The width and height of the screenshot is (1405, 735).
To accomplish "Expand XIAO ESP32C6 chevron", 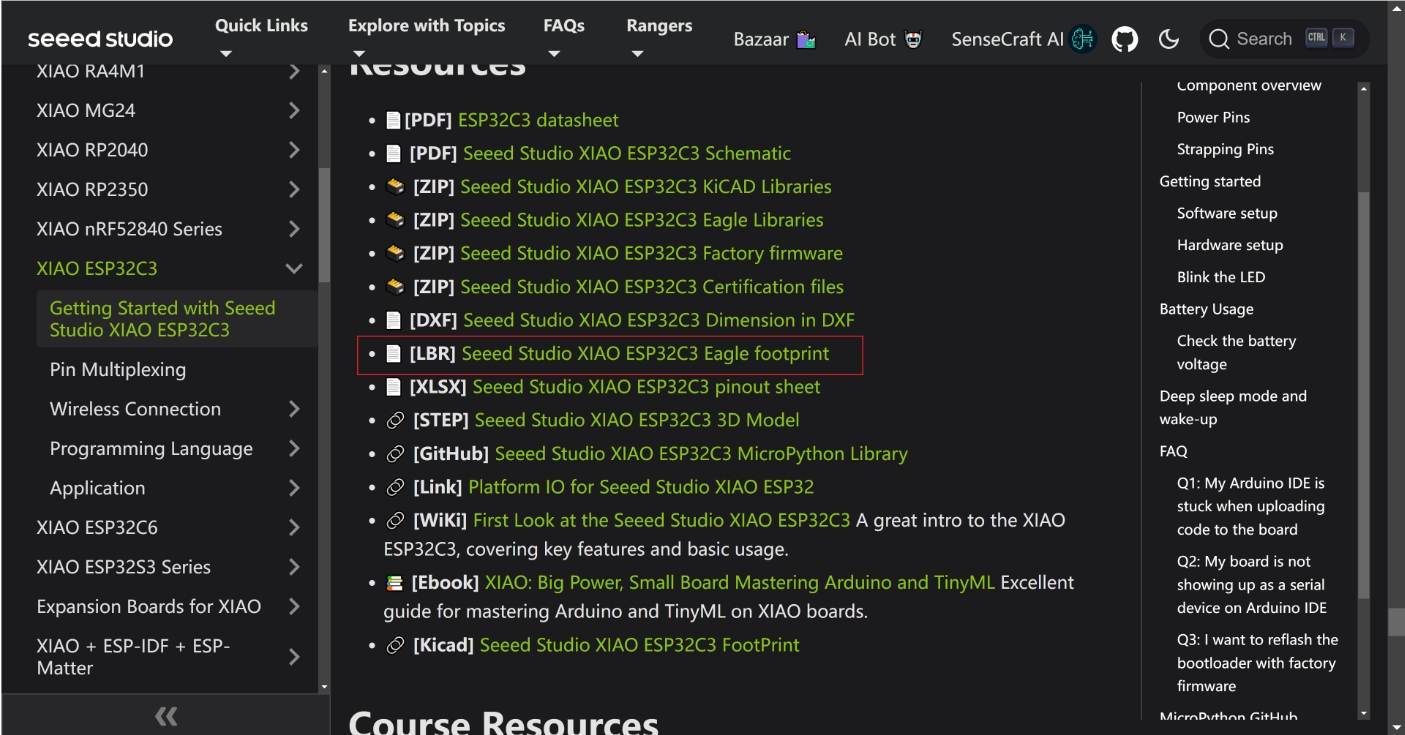I will 294,527.
